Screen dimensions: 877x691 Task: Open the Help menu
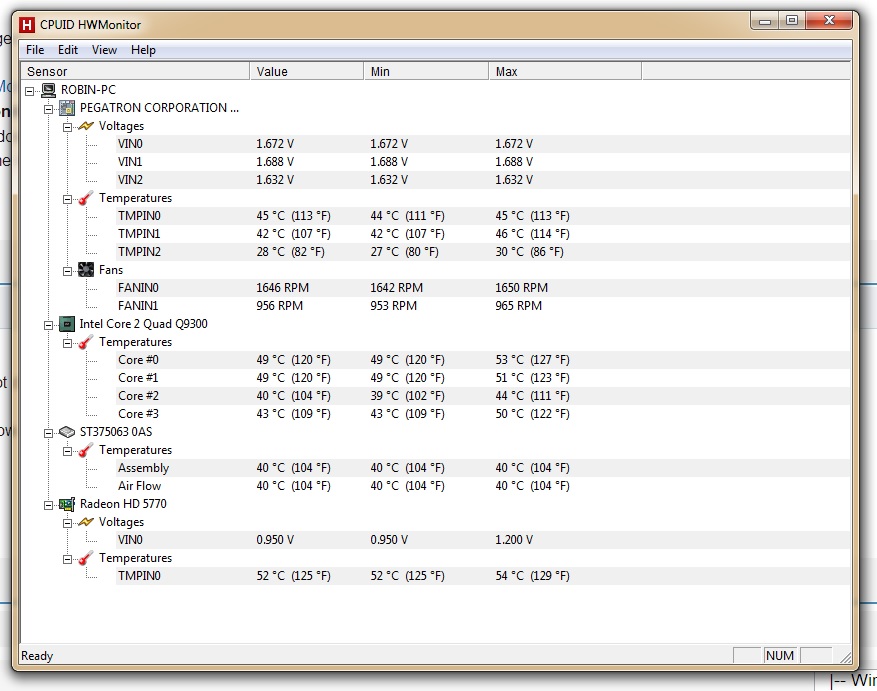(143, 50)
